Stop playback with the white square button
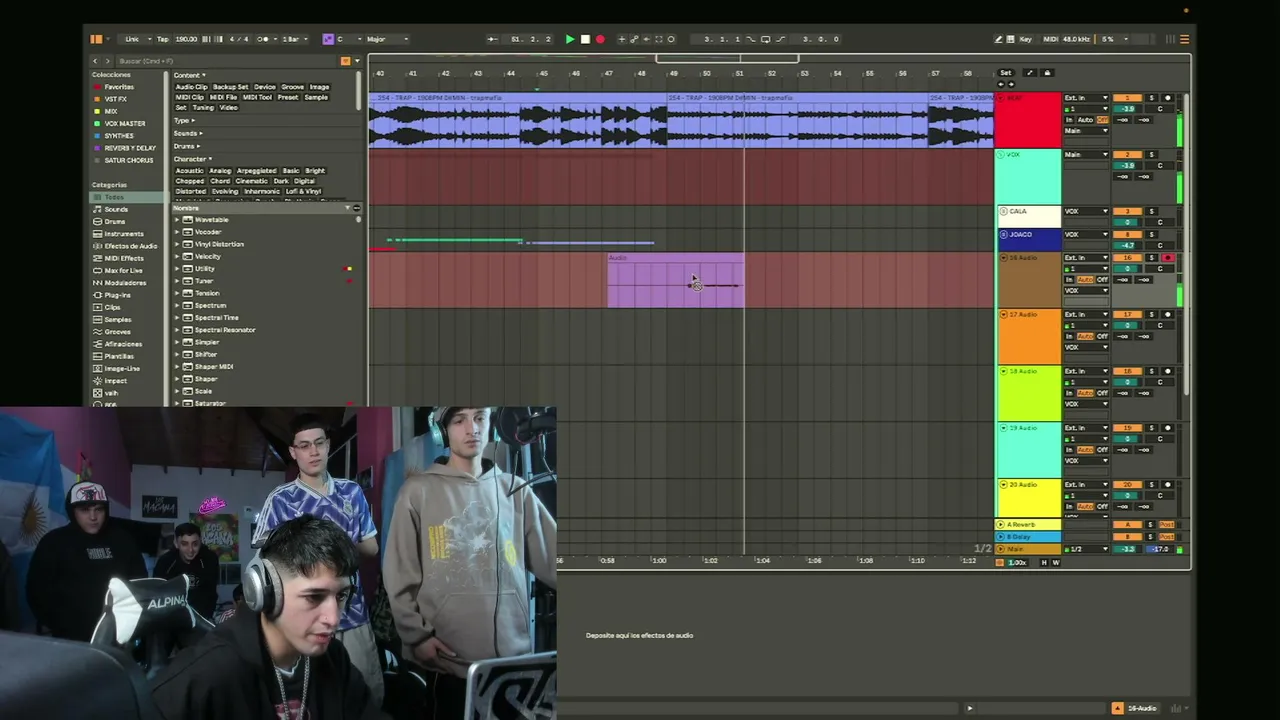 [585, 39]
